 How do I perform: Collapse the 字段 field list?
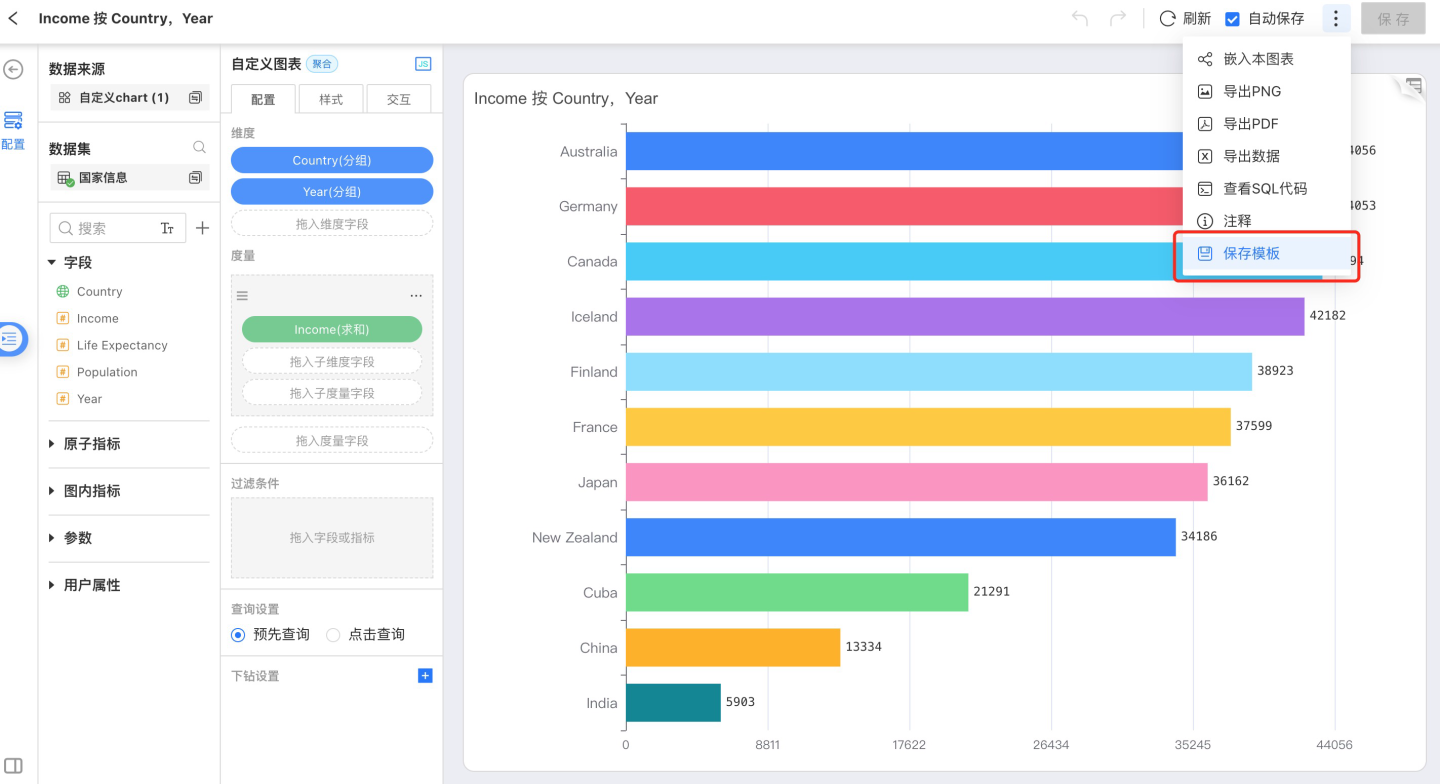coord(52,263)
